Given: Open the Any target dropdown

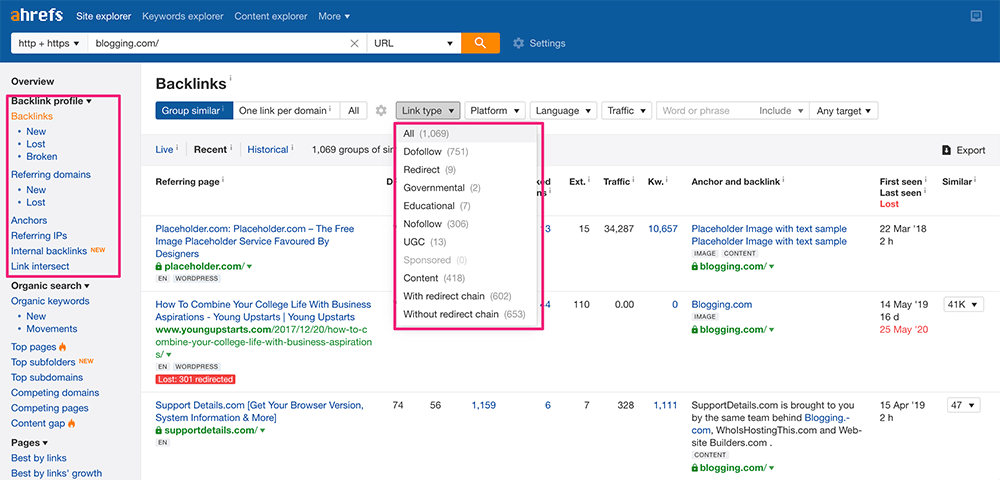Looking at the screenshot, I should 844,111.
